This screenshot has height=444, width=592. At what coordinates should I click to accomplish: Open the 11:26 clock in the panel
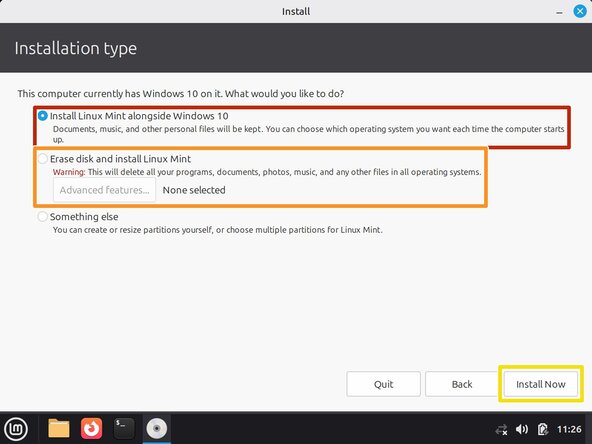tap(569, 429)
